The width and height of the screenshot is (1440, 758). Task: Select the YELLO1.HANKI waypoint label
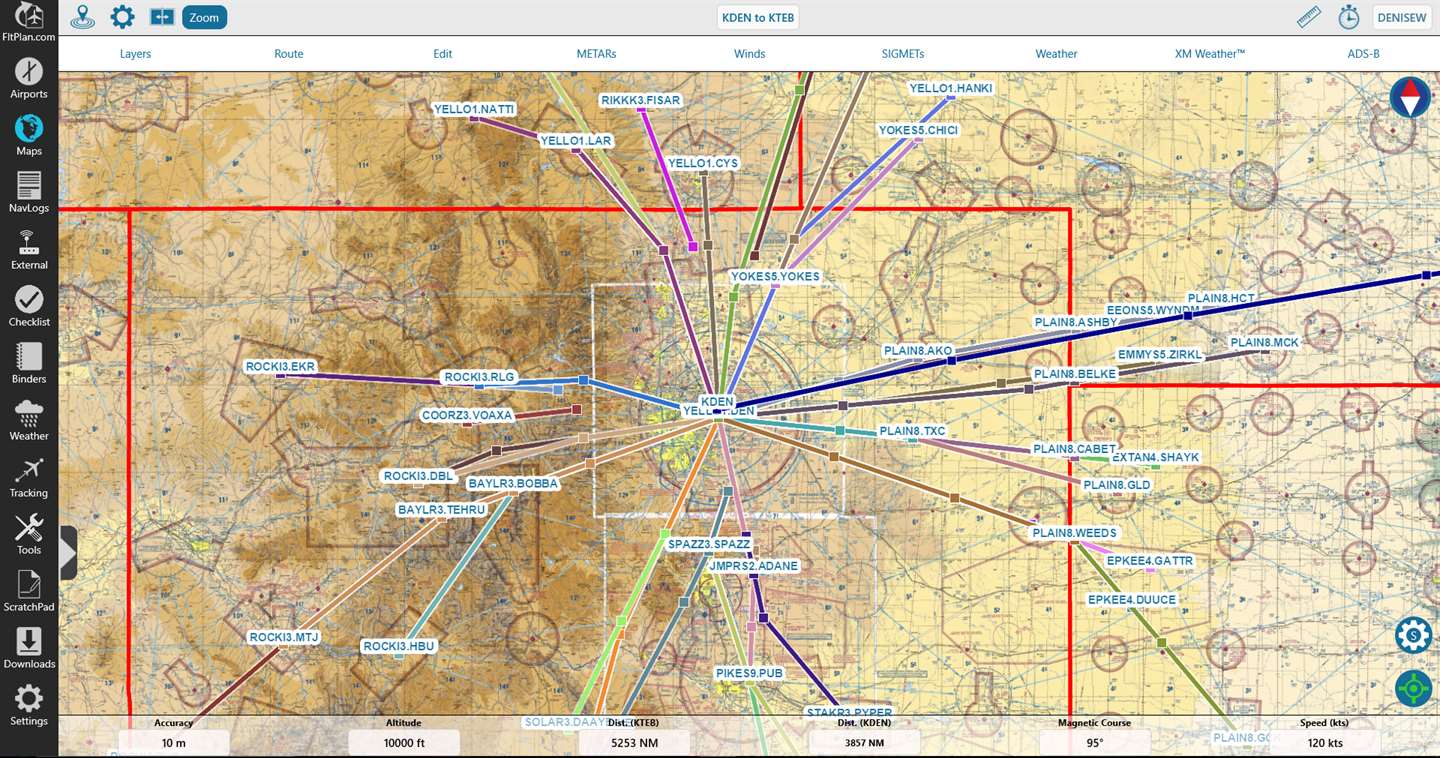pos(951,88)
